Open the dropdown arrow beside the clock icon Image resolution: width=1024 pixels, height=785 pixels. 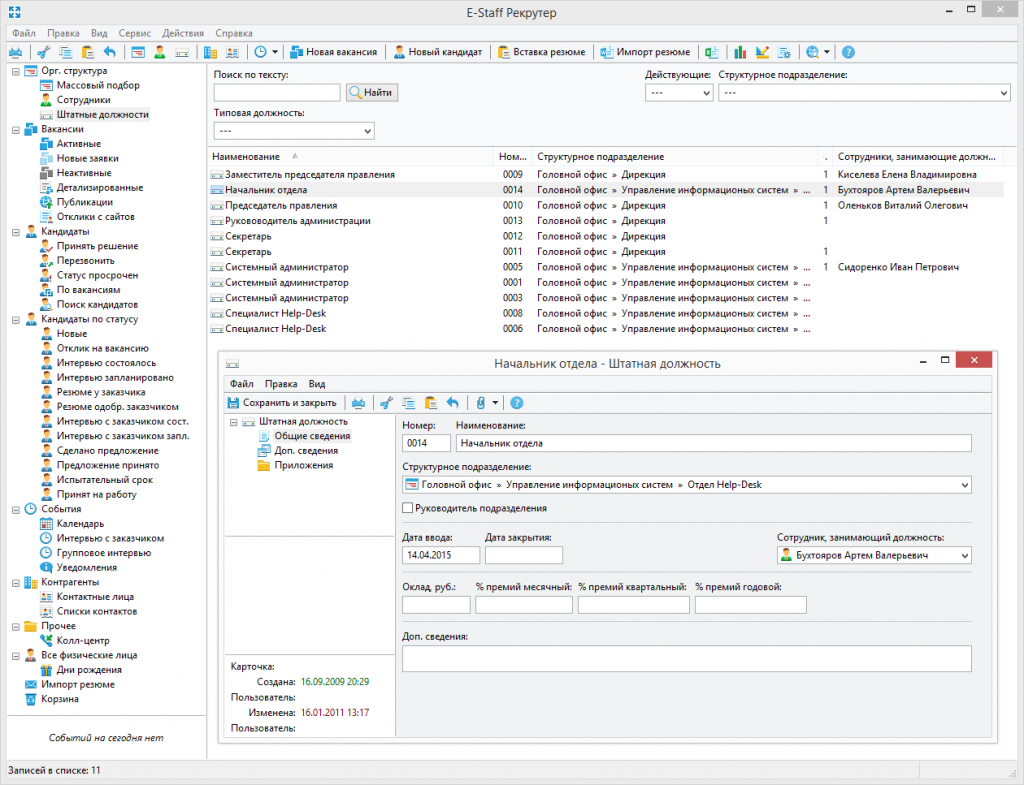(x=275, y=52)
